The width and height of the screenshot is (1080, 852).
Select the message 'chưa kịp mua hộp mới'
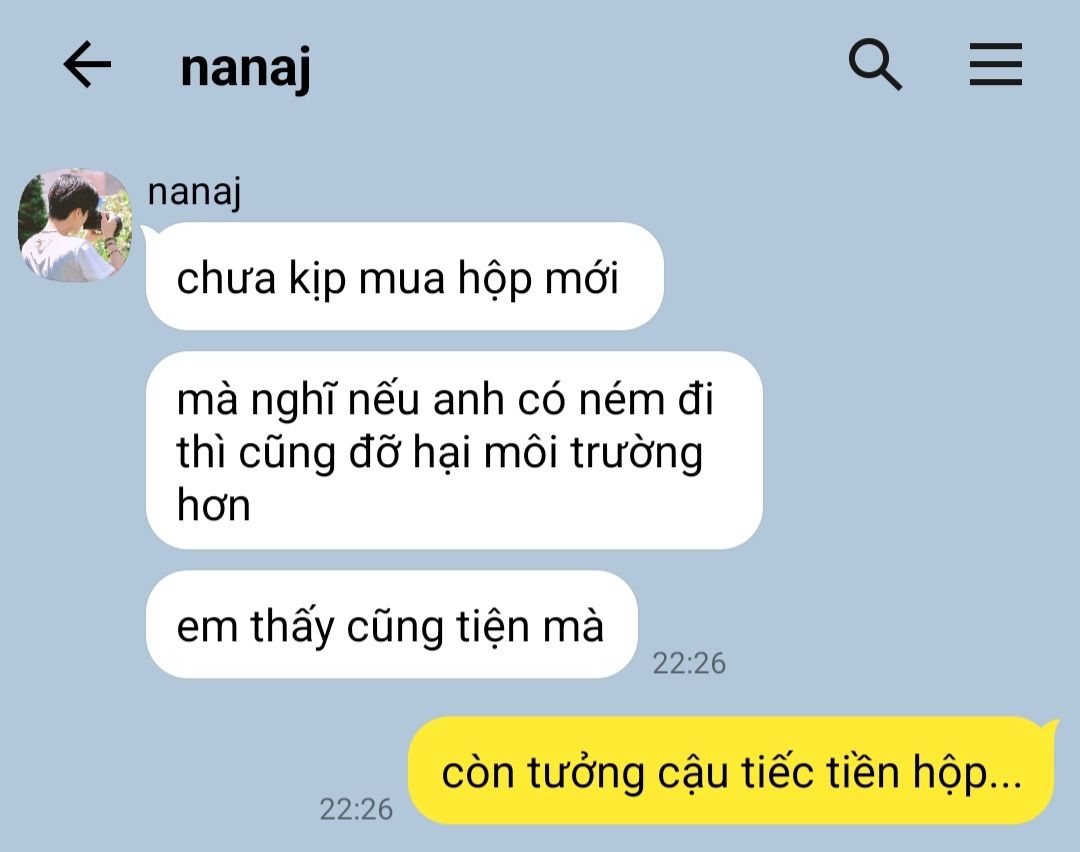404,276
